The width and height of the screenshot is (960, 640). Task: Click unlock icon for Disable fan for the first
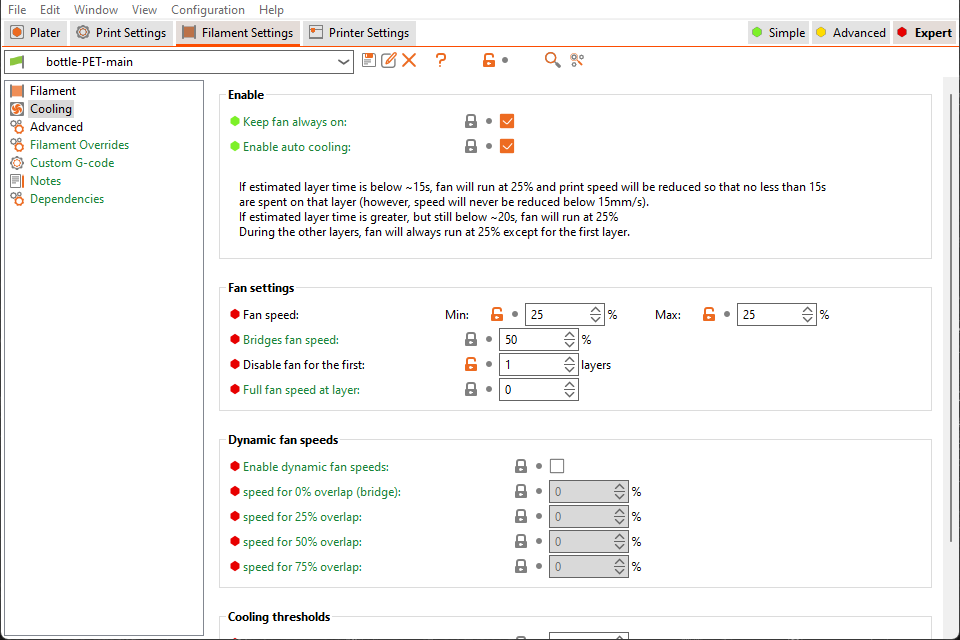coord(471,364)
